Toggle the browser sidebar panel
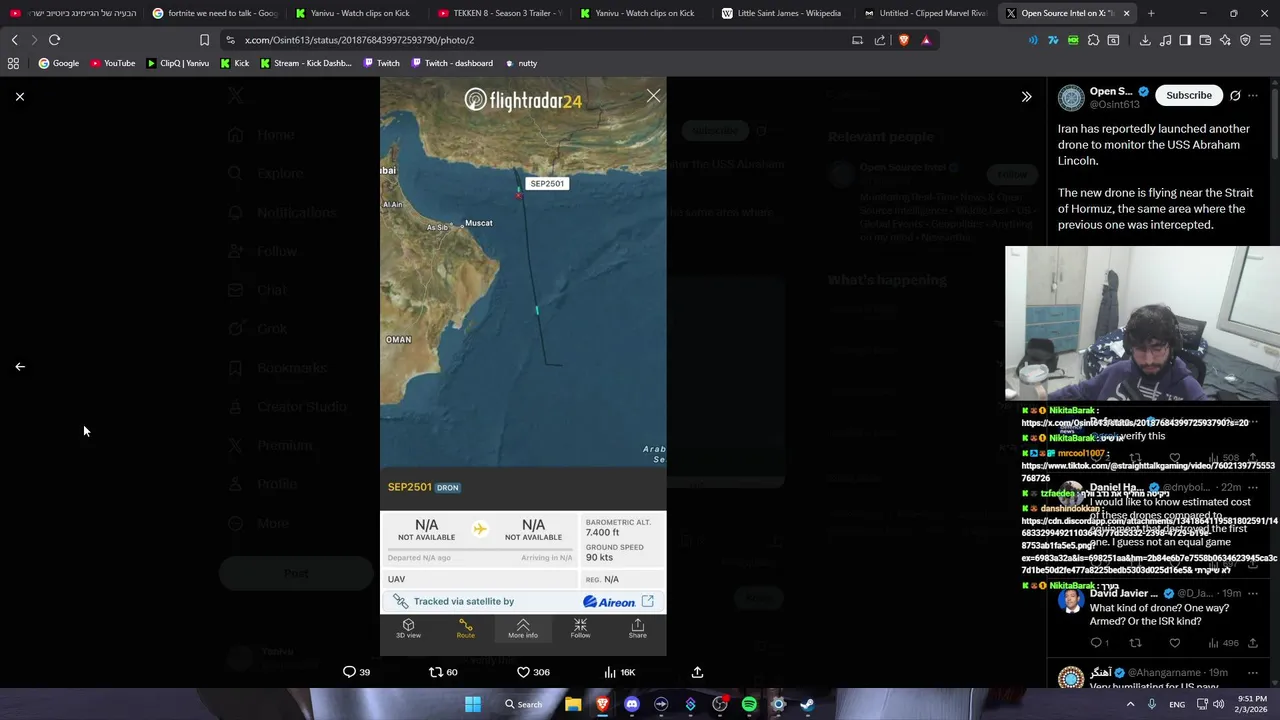The image size is (1280, 720). point(1185,40)
